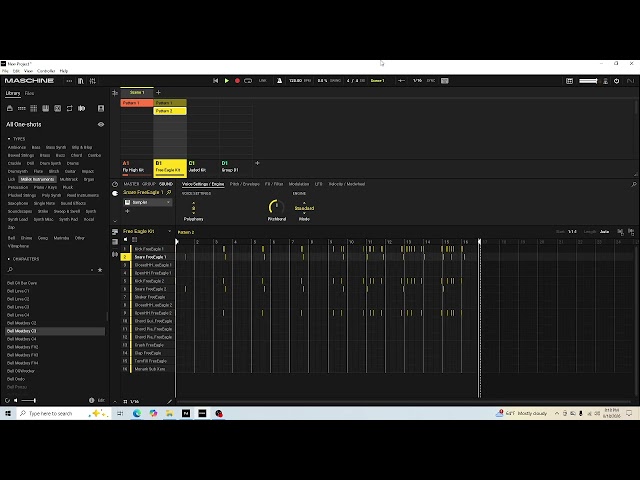Open the Modulation parameter page
This screenshot has height=480, width=640.
[299, 184]
